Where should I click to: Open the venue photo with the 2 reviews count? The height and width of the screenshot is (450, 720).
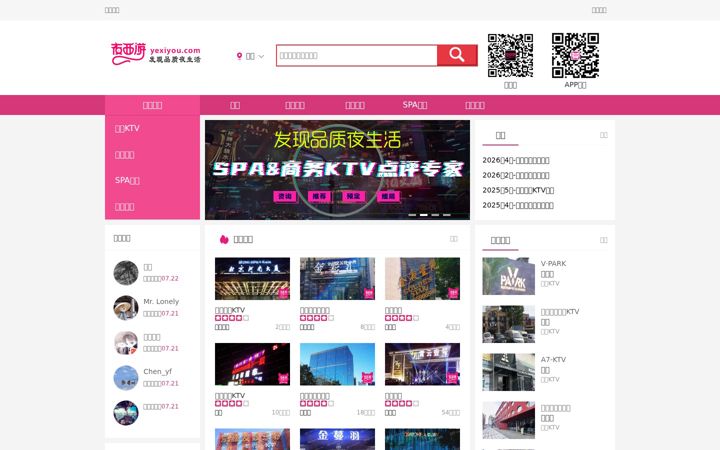252,279
